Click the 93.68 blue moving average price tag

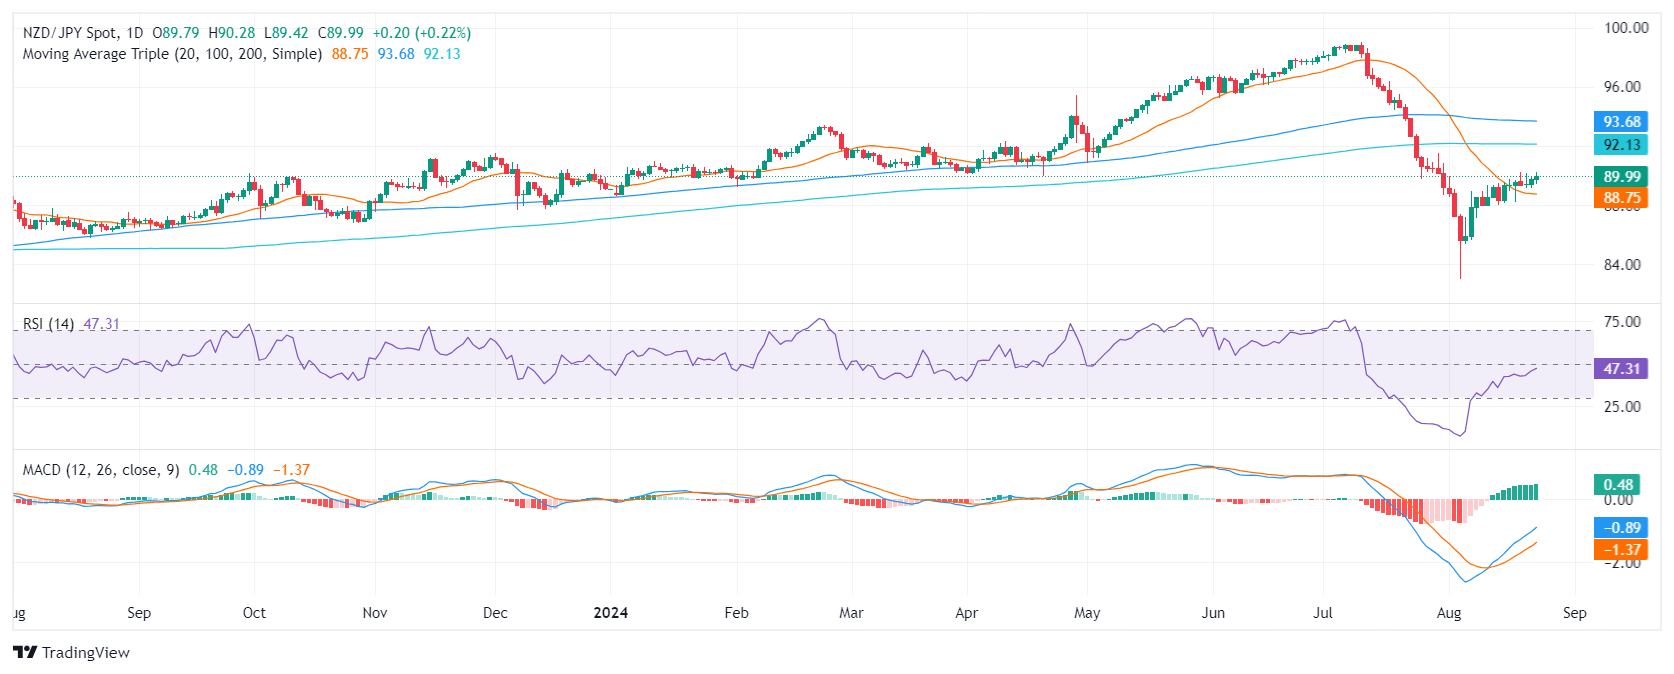click(x=1622, y=122)
